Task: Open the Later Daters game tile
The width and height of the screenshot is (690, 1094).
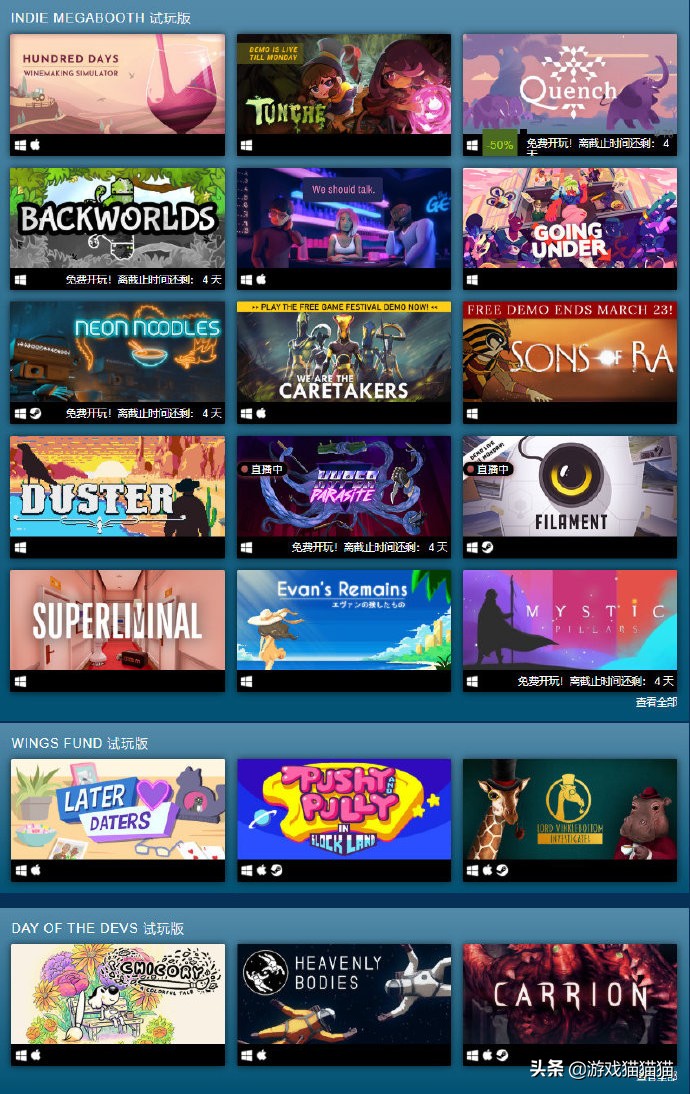Action: click(x=117, y=809)
